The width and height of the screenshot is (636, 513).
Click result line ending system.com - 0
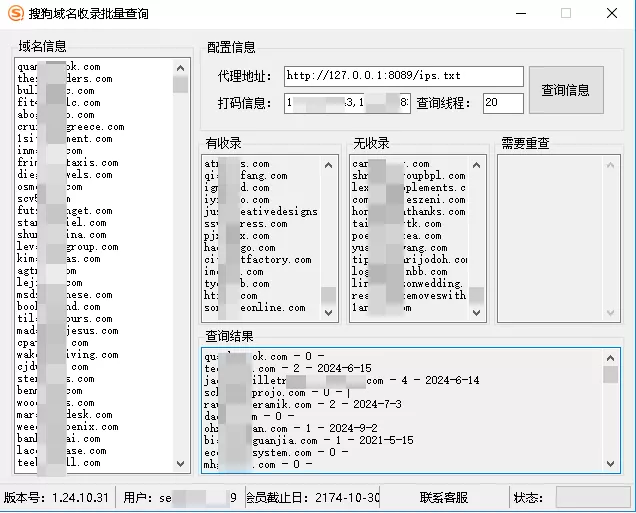tap(276, 453)
